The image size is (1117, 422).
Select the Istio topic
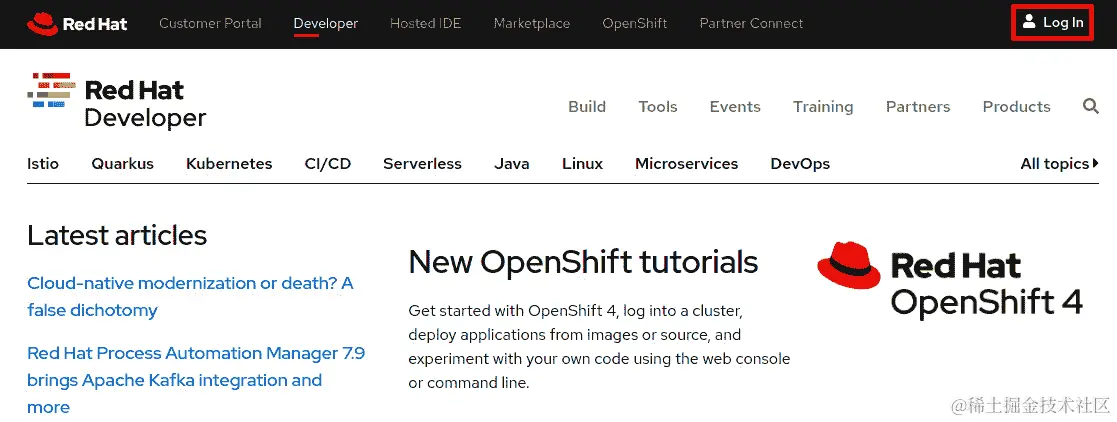pos(43,164)
